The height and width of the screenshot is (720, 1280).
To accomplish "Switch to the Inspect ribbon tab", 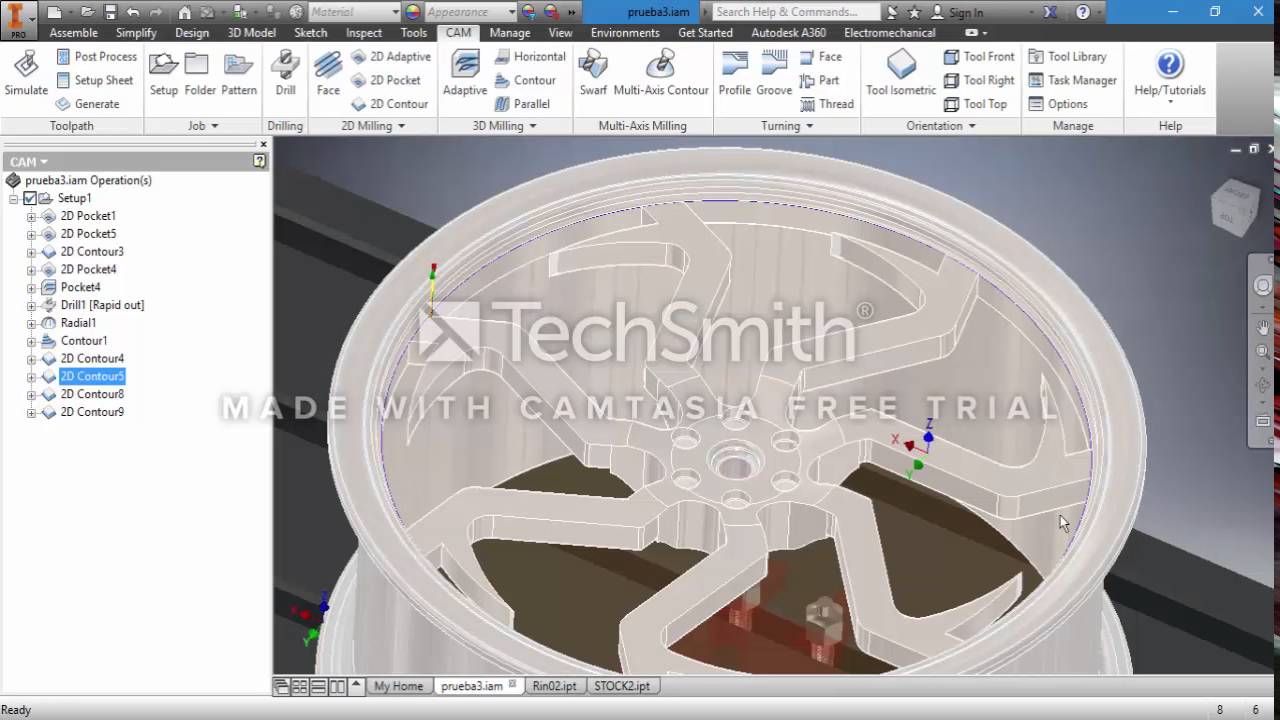I will [364, 33].
